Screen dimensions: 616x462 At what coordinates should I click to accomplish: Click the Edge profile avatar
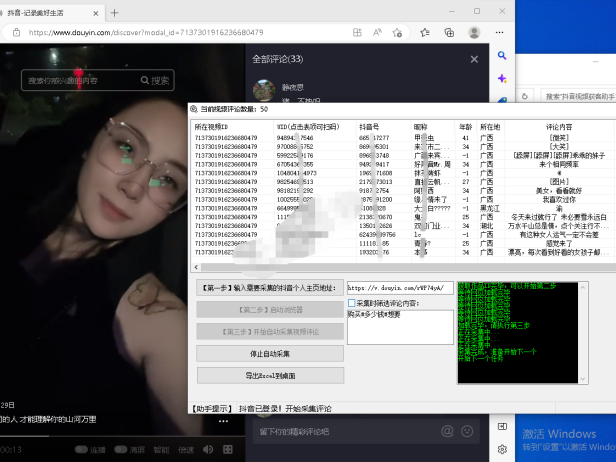tap(474, 33)
